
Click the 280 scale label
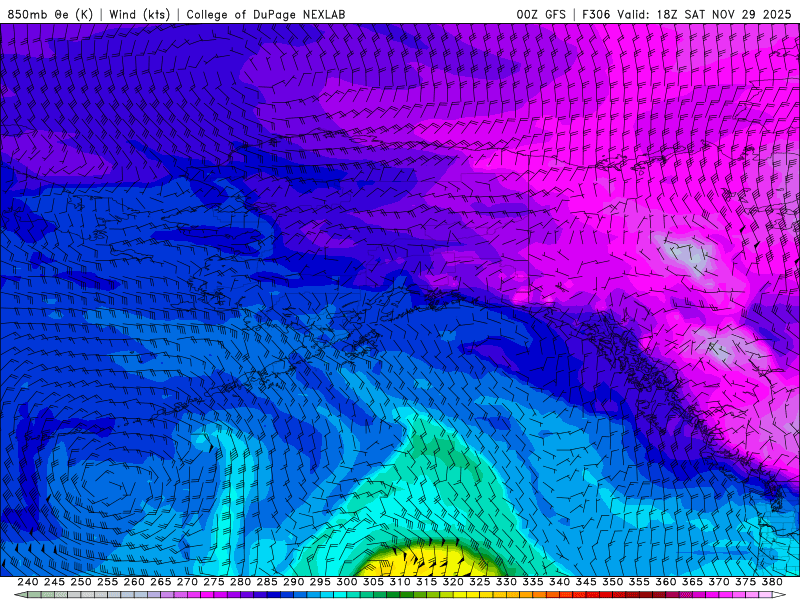pyautogui.click(x=240, y=582)
